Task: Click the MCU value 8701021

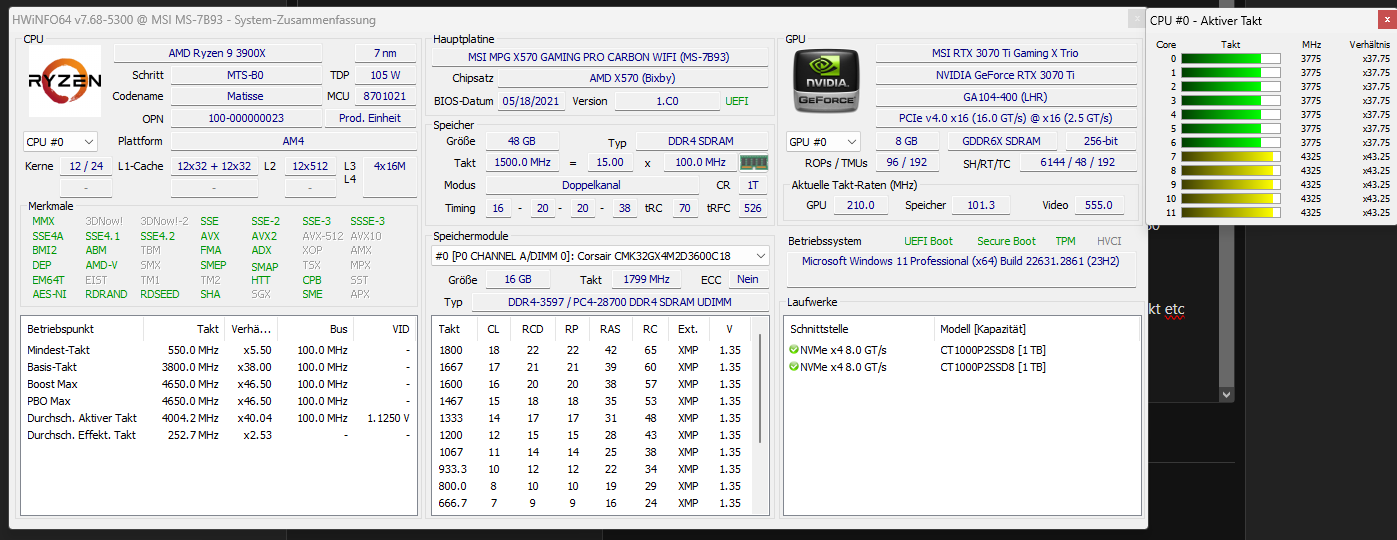Action: click(x=384, y=96)
